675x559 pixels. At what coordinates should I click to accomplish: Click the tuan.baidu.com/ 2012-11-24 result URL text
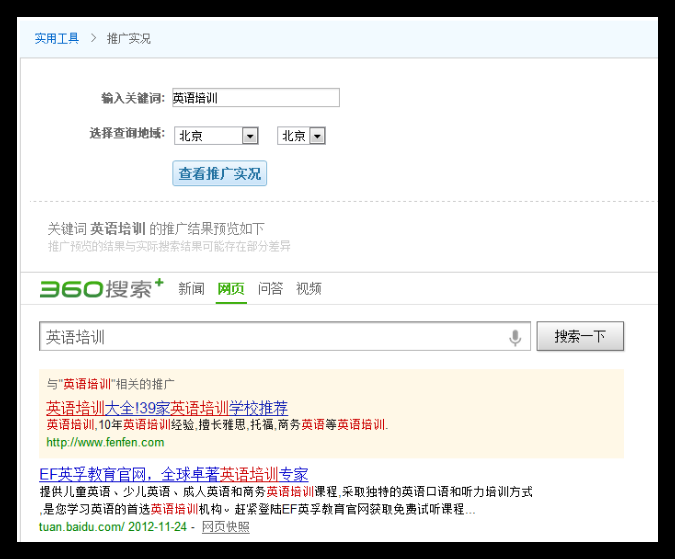pos(113,527)
